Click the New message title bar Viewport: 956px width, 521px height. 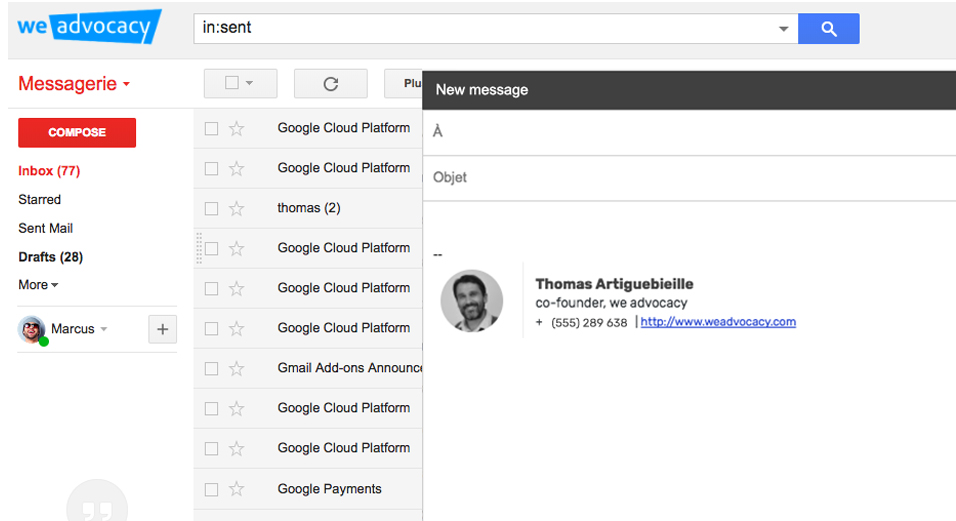[x=689, y=90]
